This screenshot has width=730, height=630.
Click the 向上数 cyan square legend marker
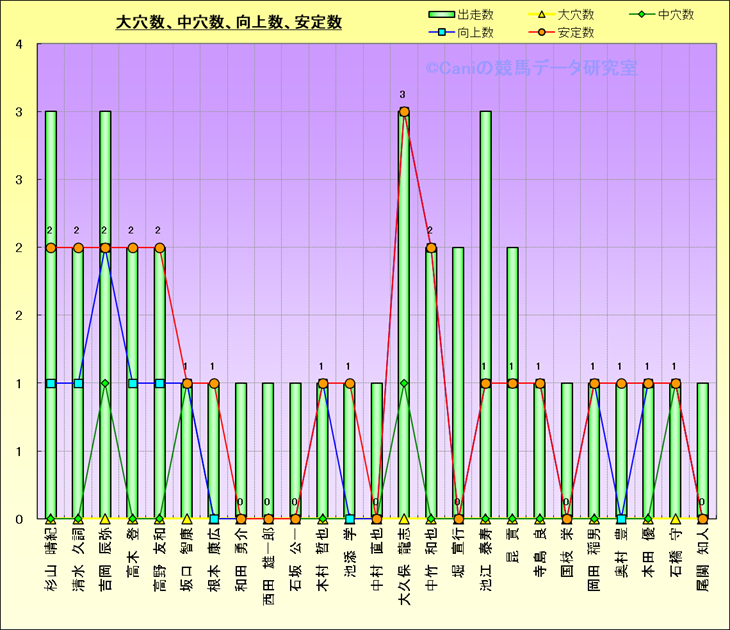tap(438, 32)
